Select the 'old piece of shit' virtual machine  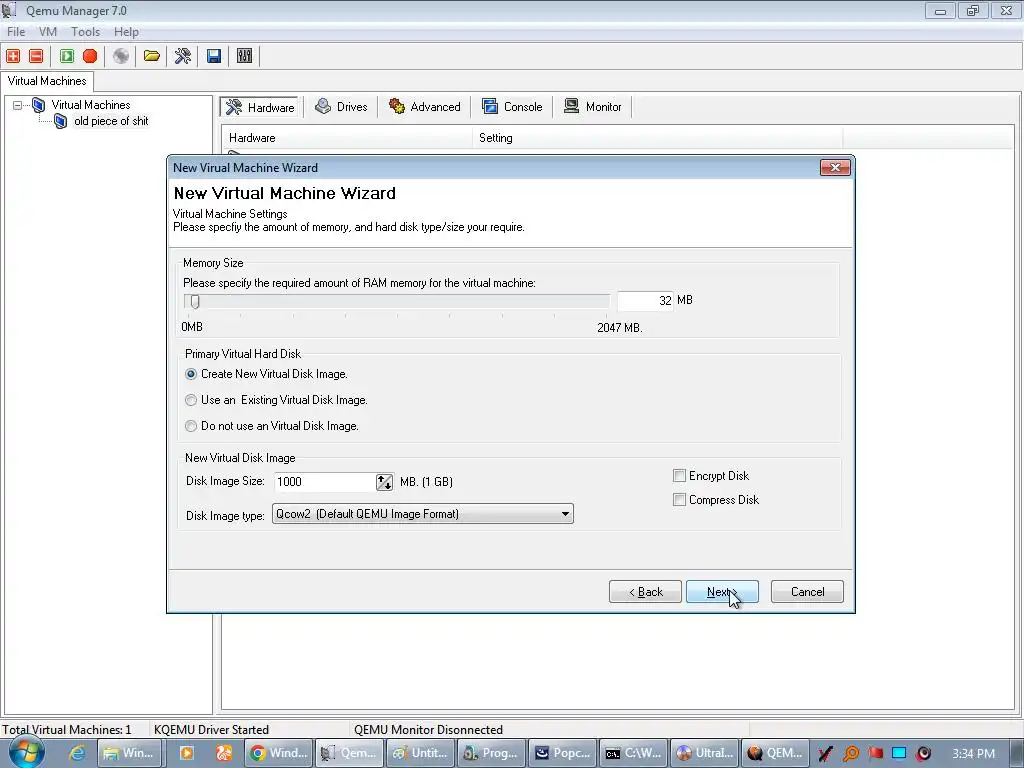tap(111, 121)
